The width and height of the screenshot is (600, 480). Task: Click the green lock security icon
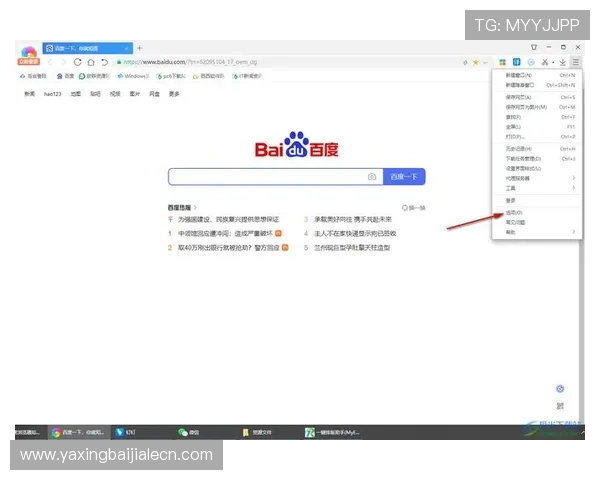(x=119, y=62)
